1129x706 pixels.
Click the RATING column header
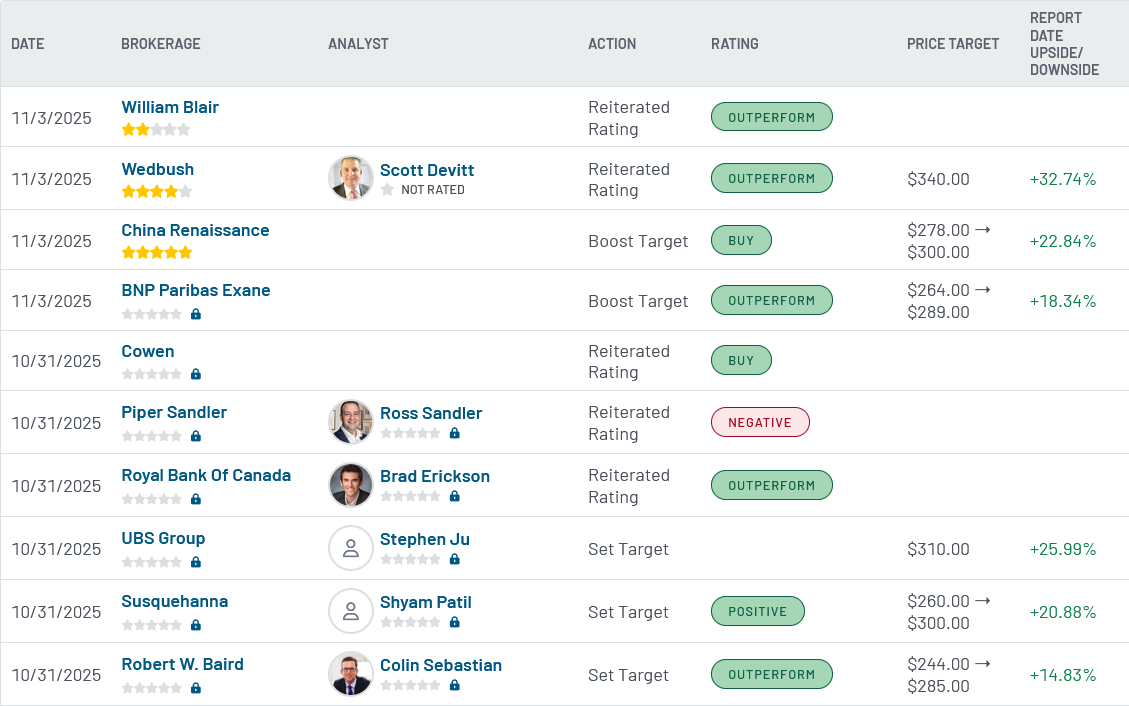tap(734, 44)
